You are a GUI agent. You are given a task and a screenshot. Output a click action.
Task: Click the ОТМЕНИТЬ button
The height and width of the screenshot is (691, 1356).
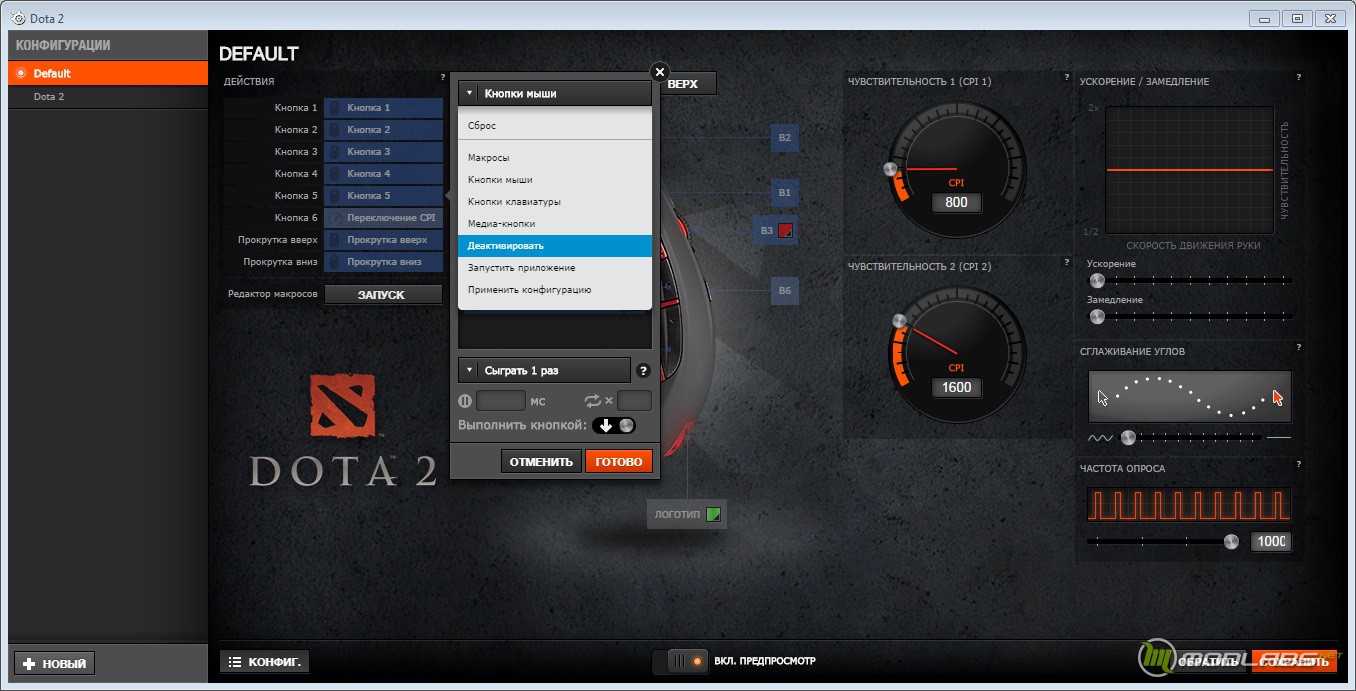pos(541,461)
